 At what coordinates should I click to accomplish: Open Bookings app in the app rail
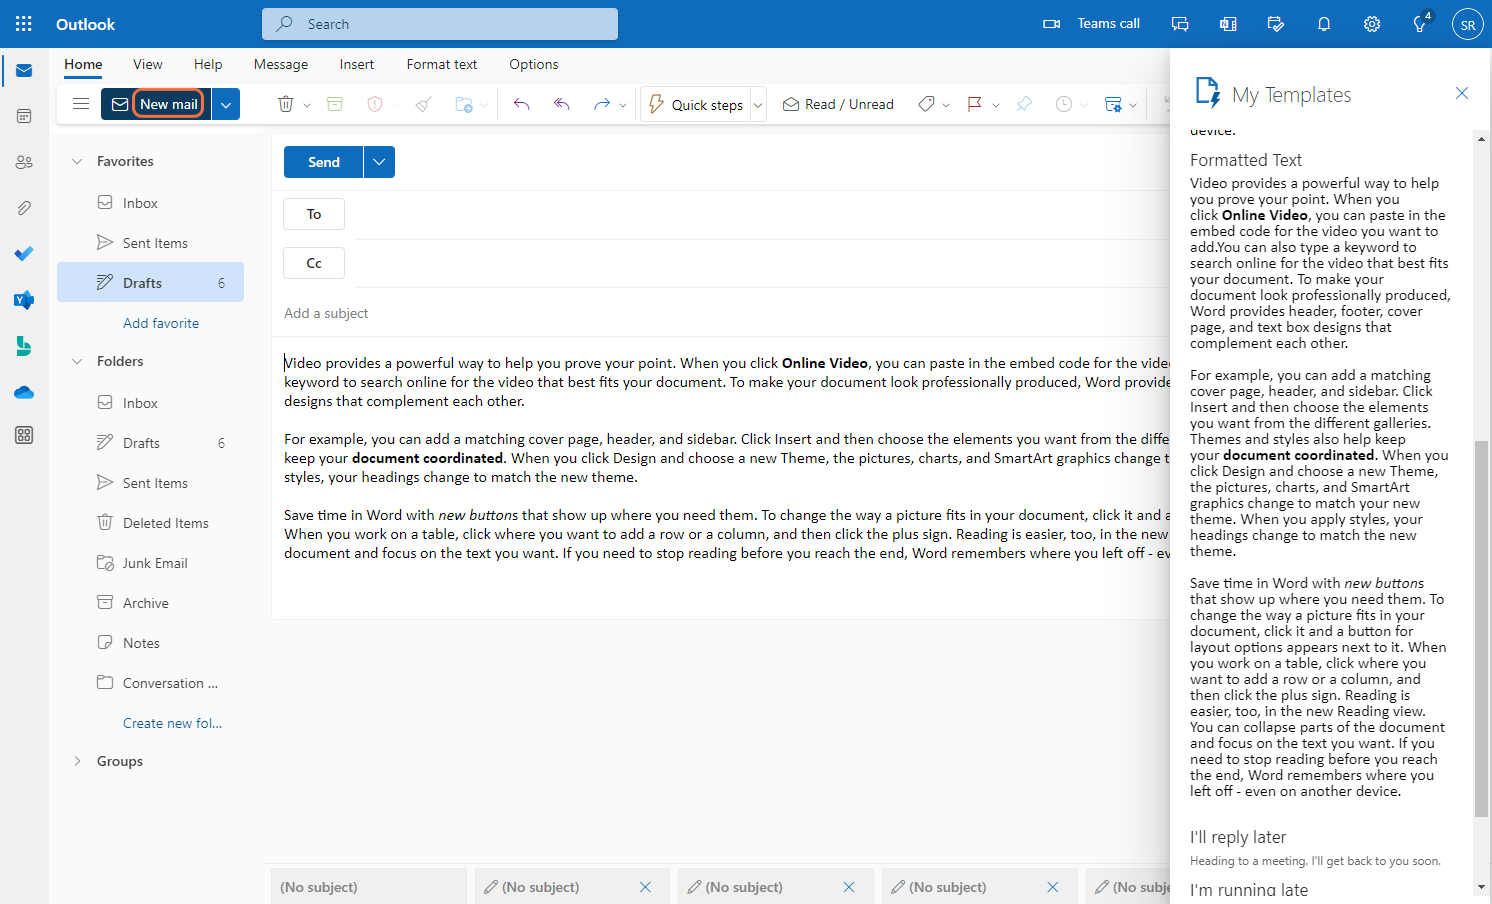click(24, 346)
